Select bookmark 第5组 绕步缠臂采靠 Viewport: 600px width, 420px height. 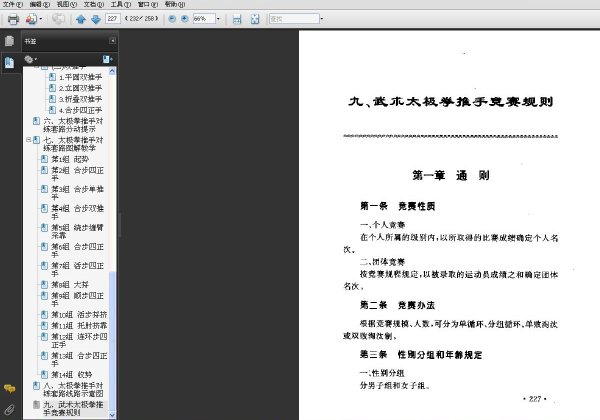(x=78, y=231)
